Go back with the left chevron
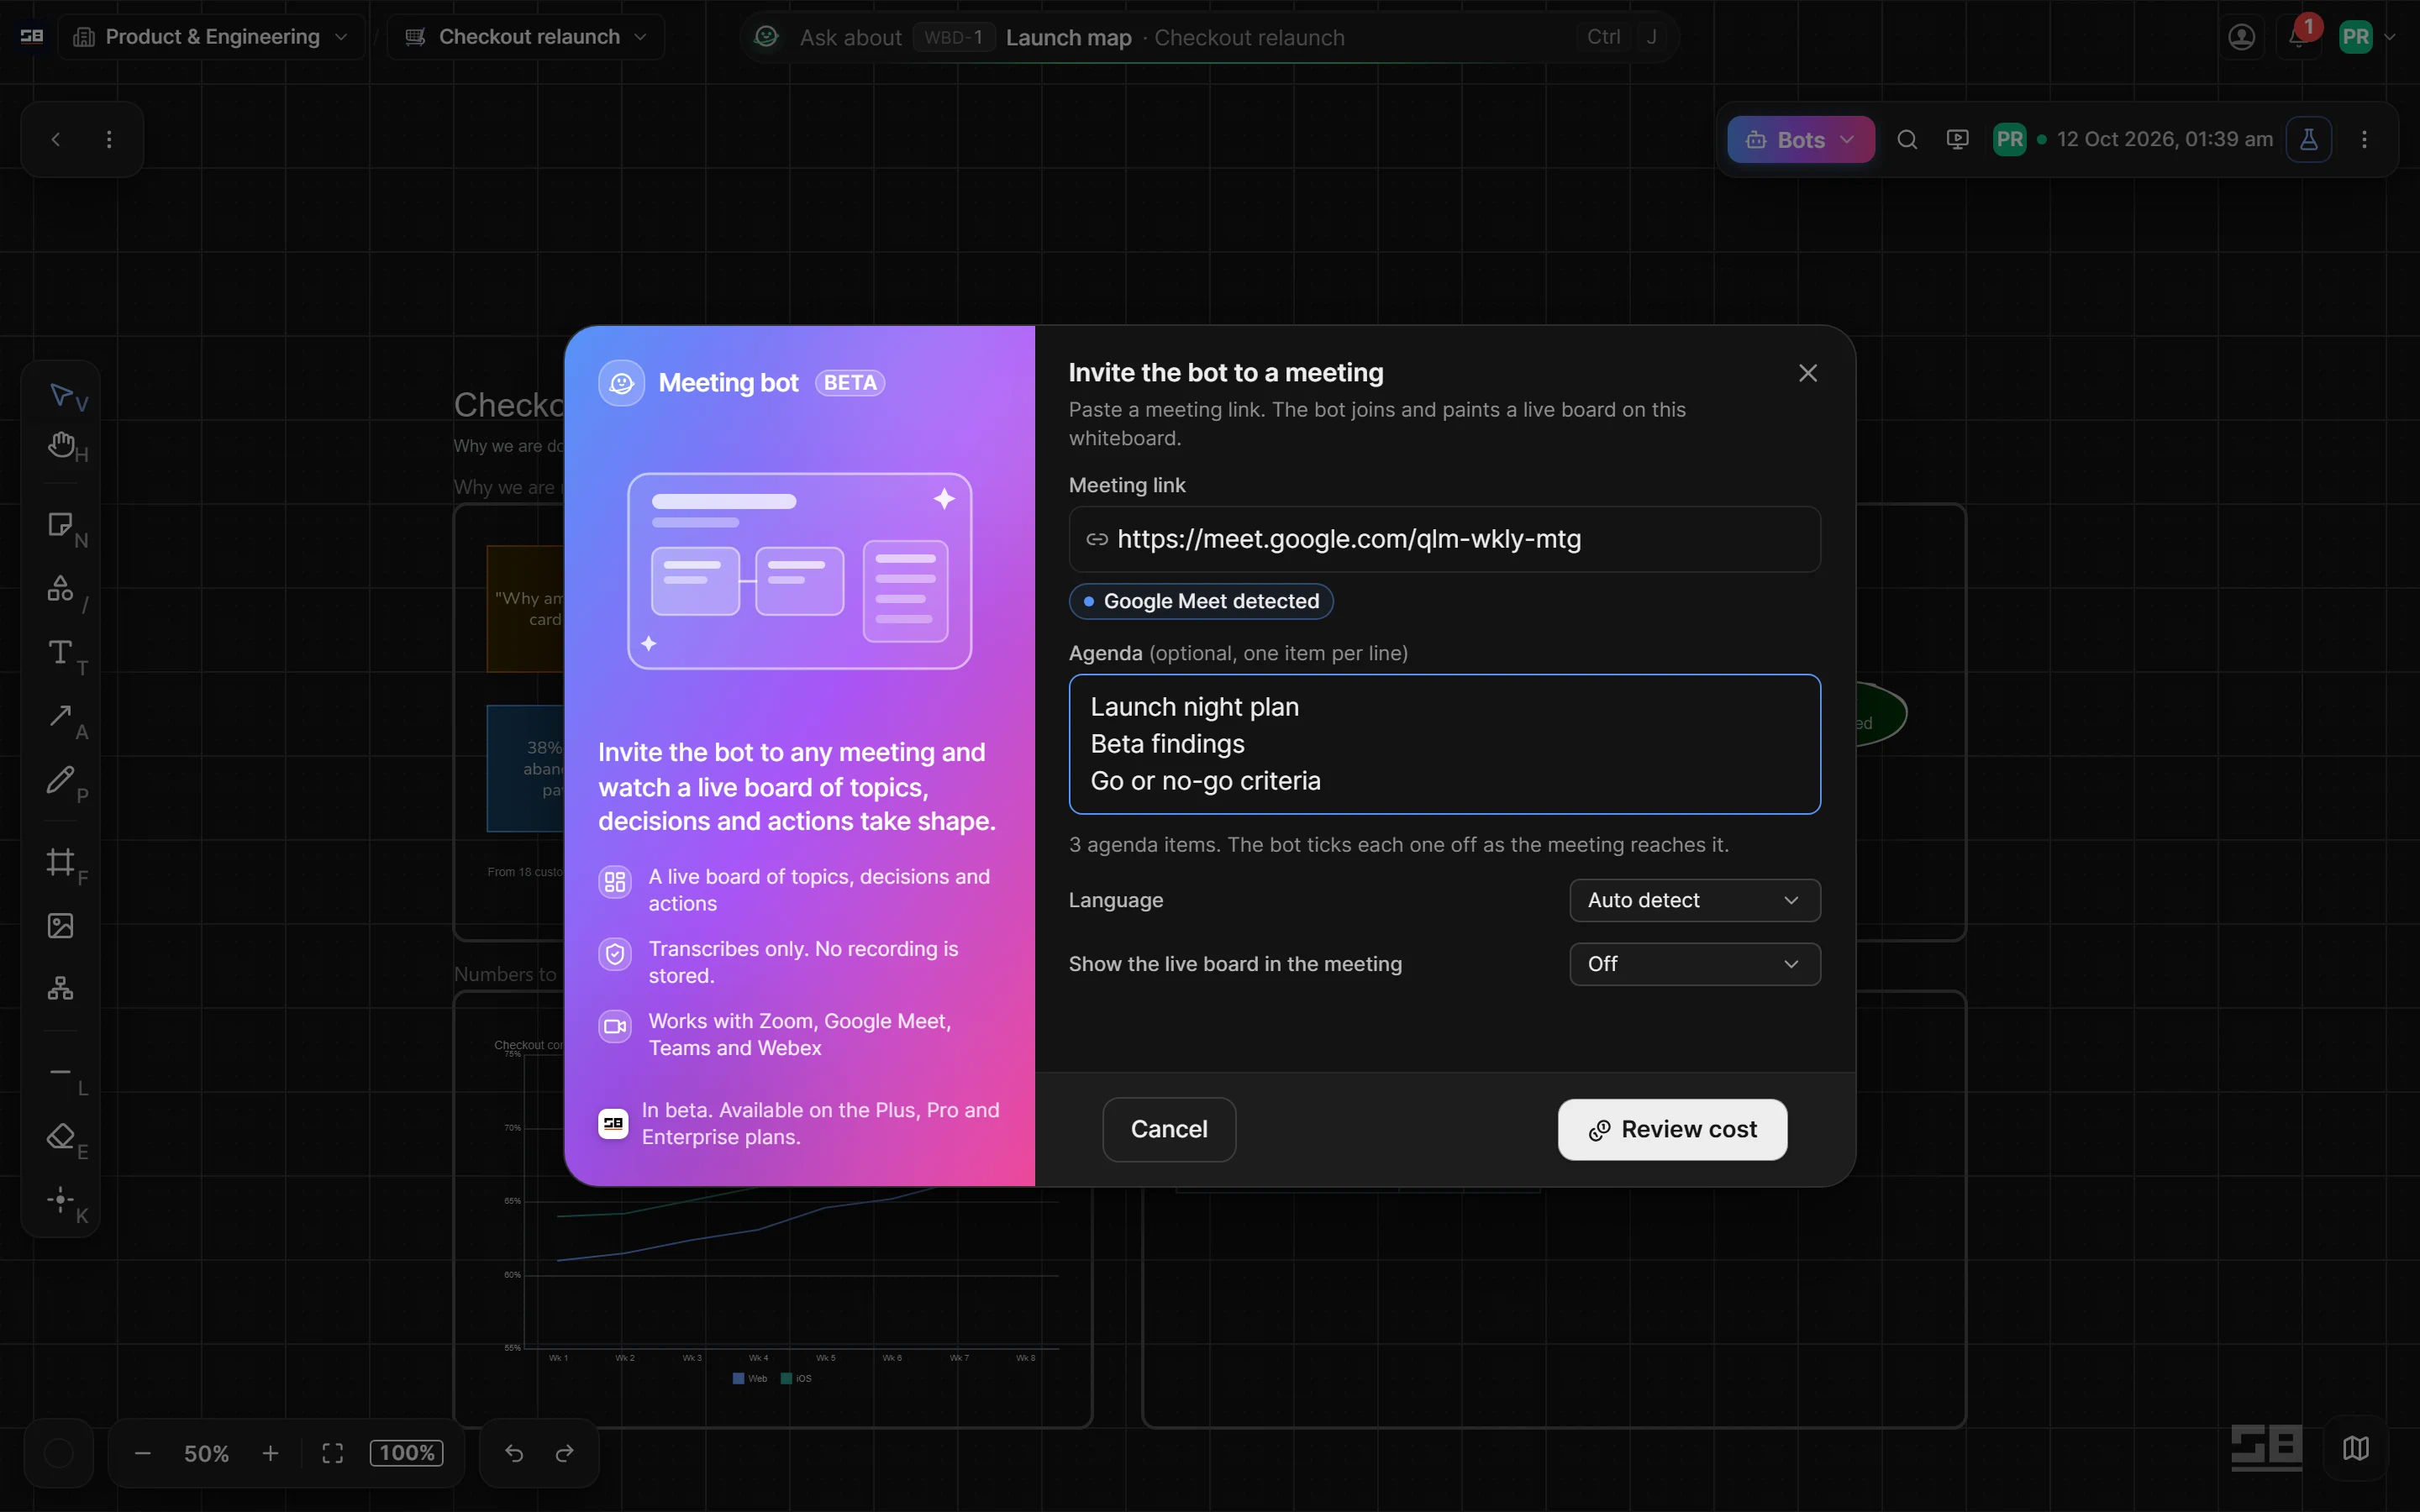This screenshot has width=2420, height=1512. pos(56,140)
